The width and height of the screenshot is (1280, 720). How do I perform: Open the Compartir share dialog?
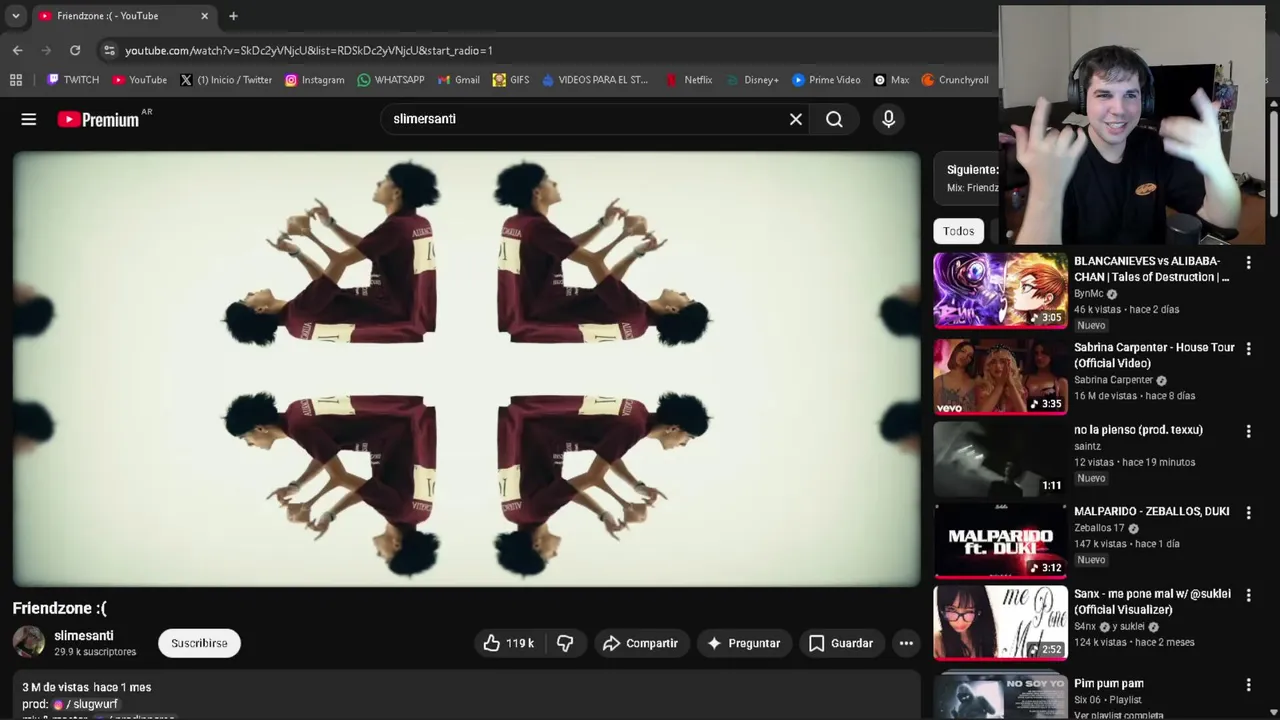pos(640,643)
